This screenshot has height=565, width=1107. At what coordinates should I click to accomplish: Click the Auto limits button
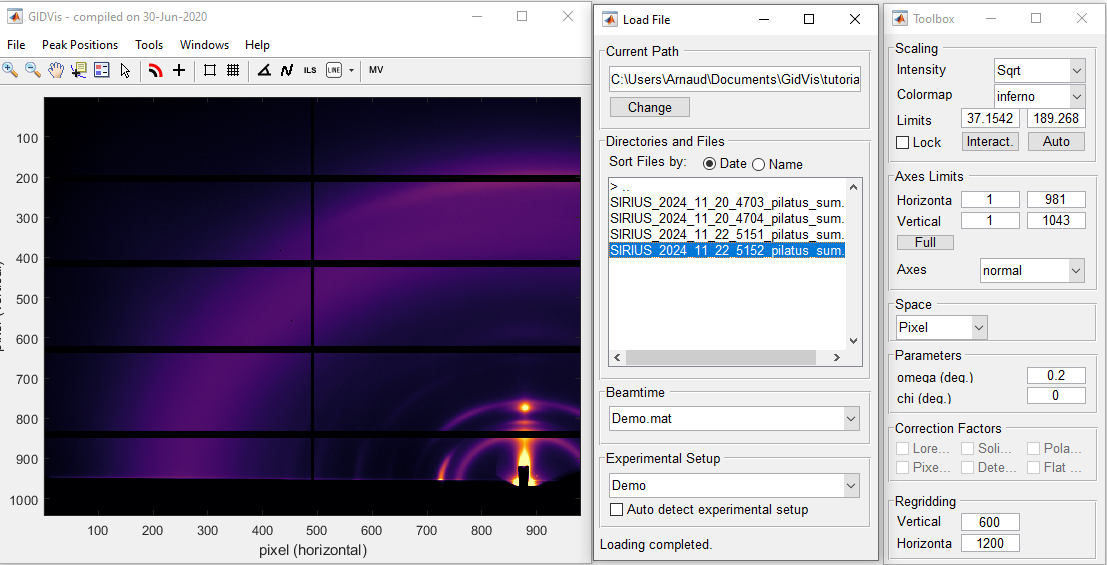[x=1056, y=141]
